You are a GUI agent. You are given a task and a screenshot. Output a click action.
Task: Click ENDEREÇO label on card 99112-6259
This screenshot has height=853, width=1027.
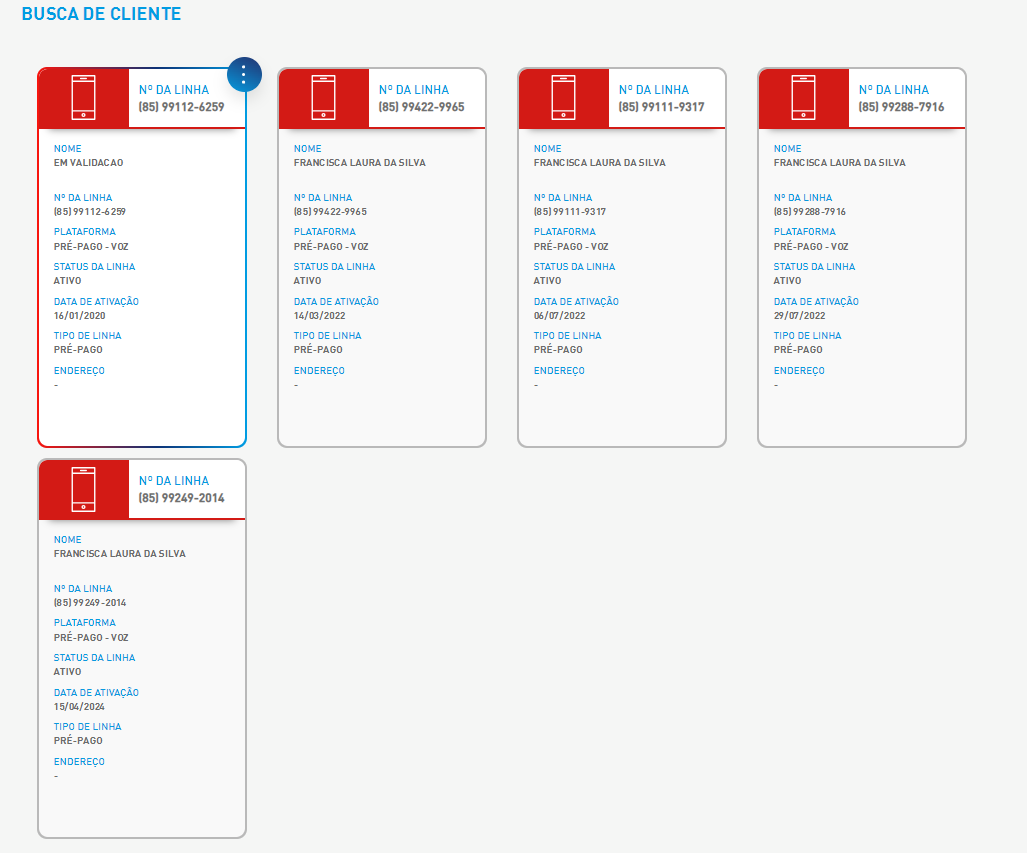[79, 371]
